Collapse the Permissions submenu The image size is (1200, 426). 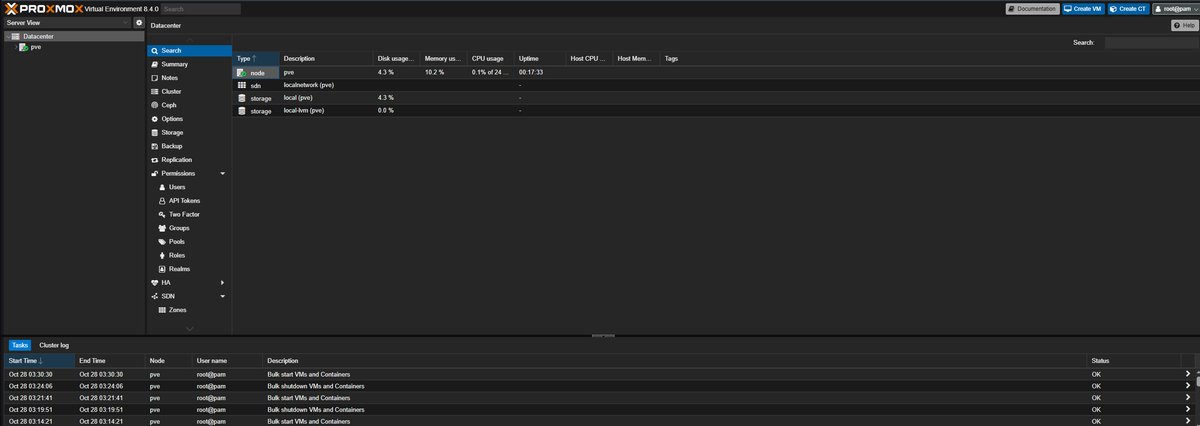point(222,173)
